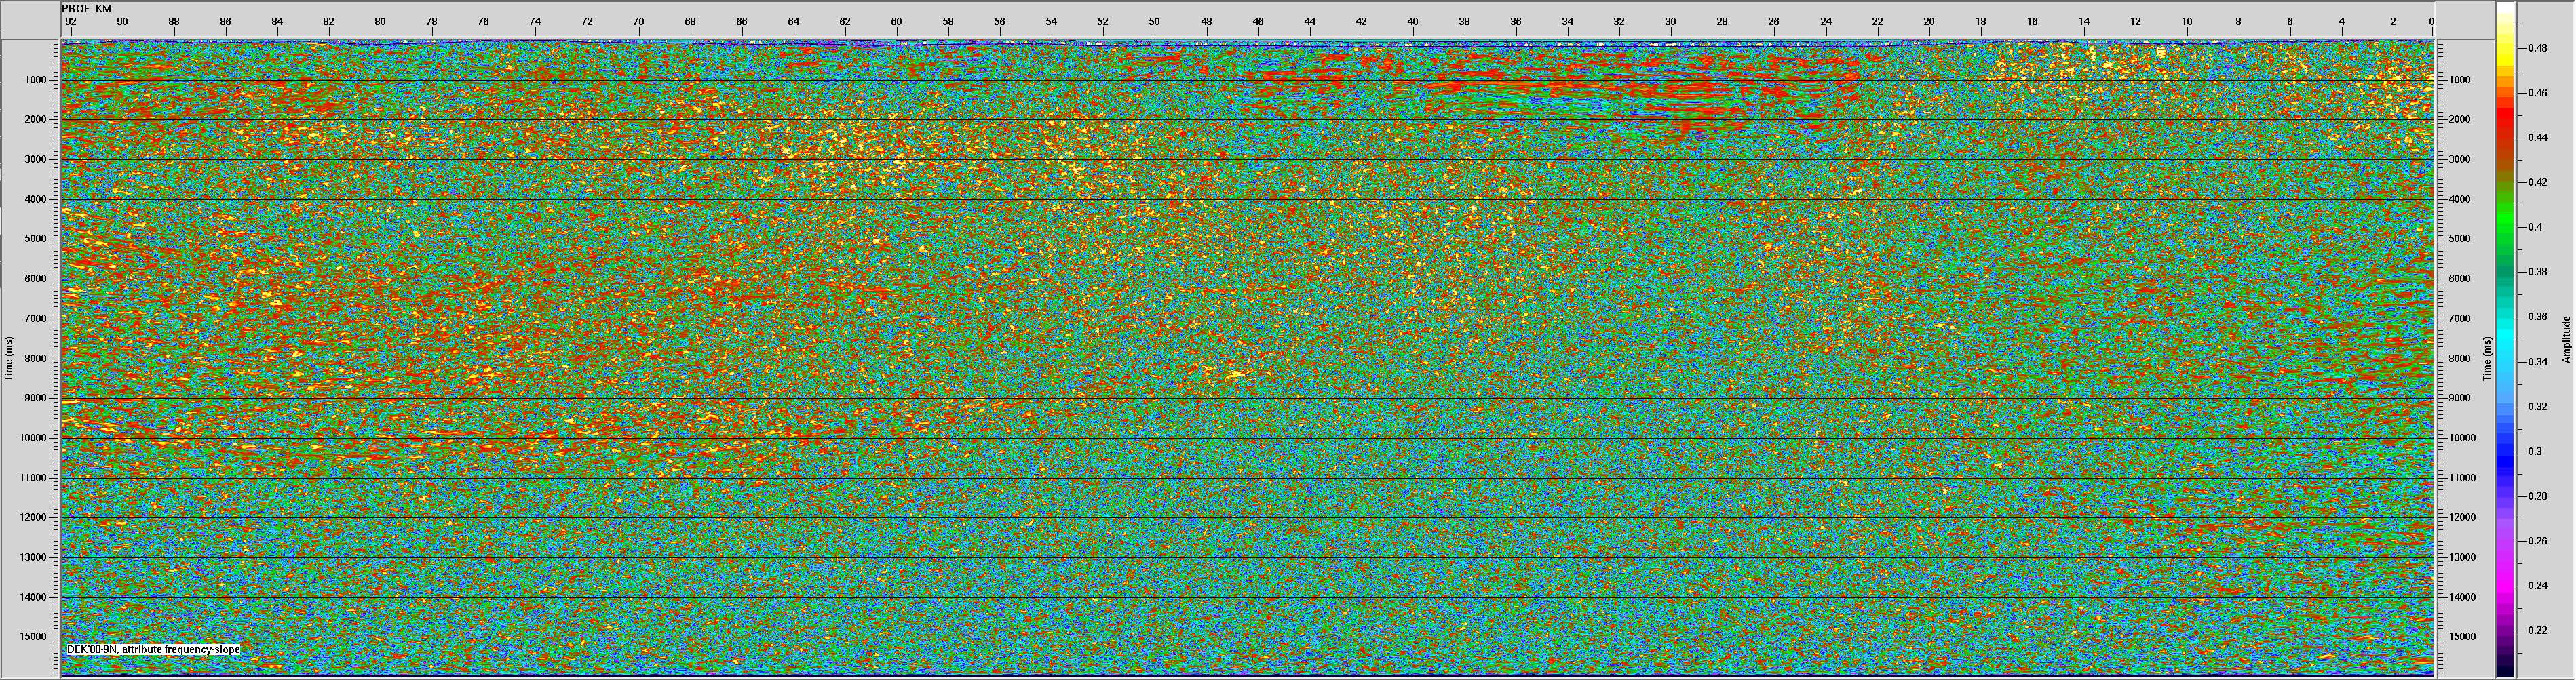Click the DEK'88-9N attribute frequency-slope label
The width and height of the screenshot is (2576, 680).
coord(153,650)
